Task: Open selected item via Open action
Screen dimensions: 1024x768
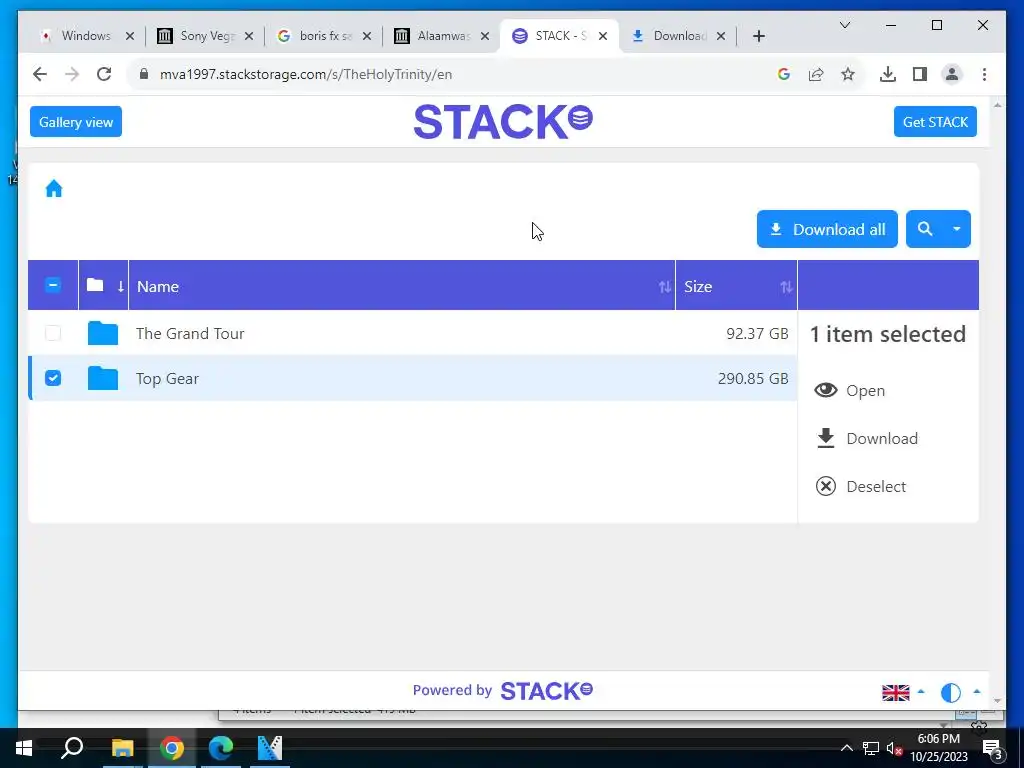Action: click(850, 391)
